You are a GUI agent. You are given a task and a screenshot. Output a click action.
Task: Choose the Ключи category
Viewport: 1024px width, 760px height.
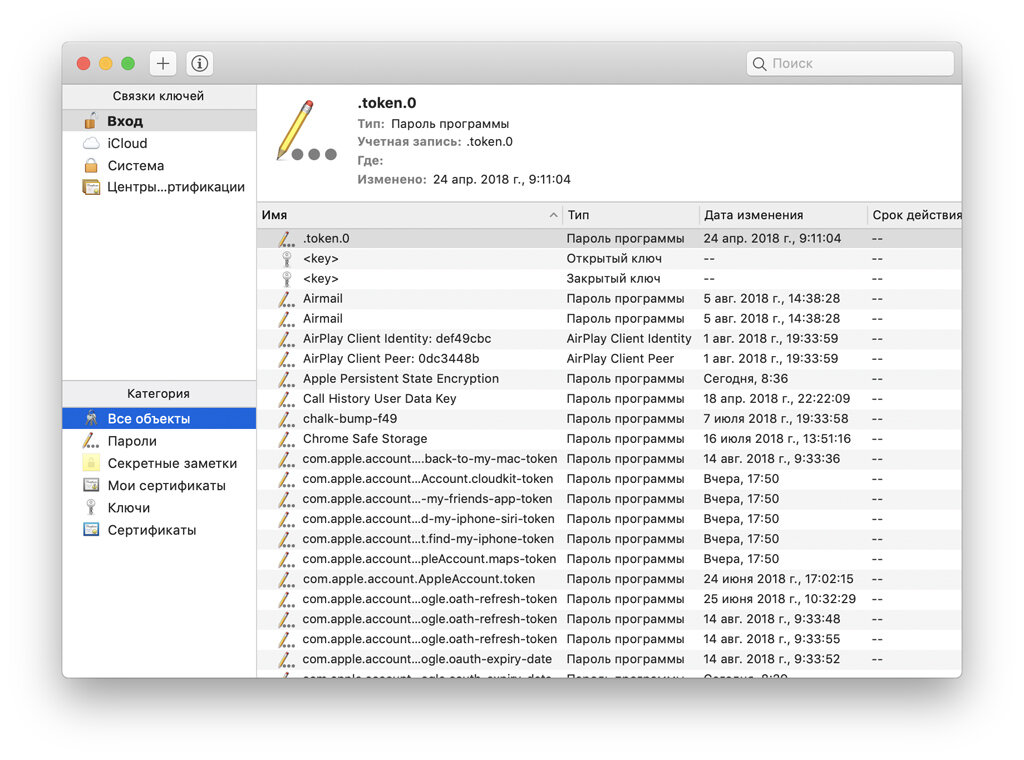click(x=159, y=507)
